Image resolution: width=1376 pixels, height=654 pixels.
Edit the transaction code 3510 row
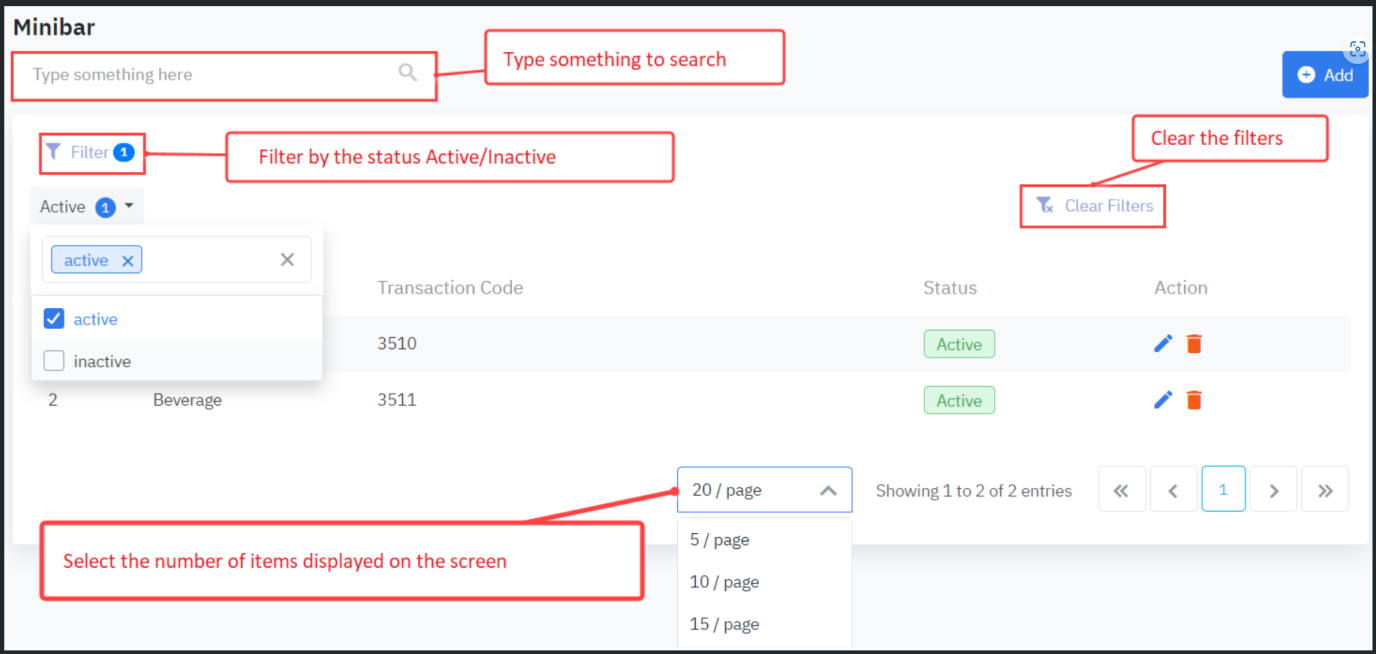pos(1163,344)
